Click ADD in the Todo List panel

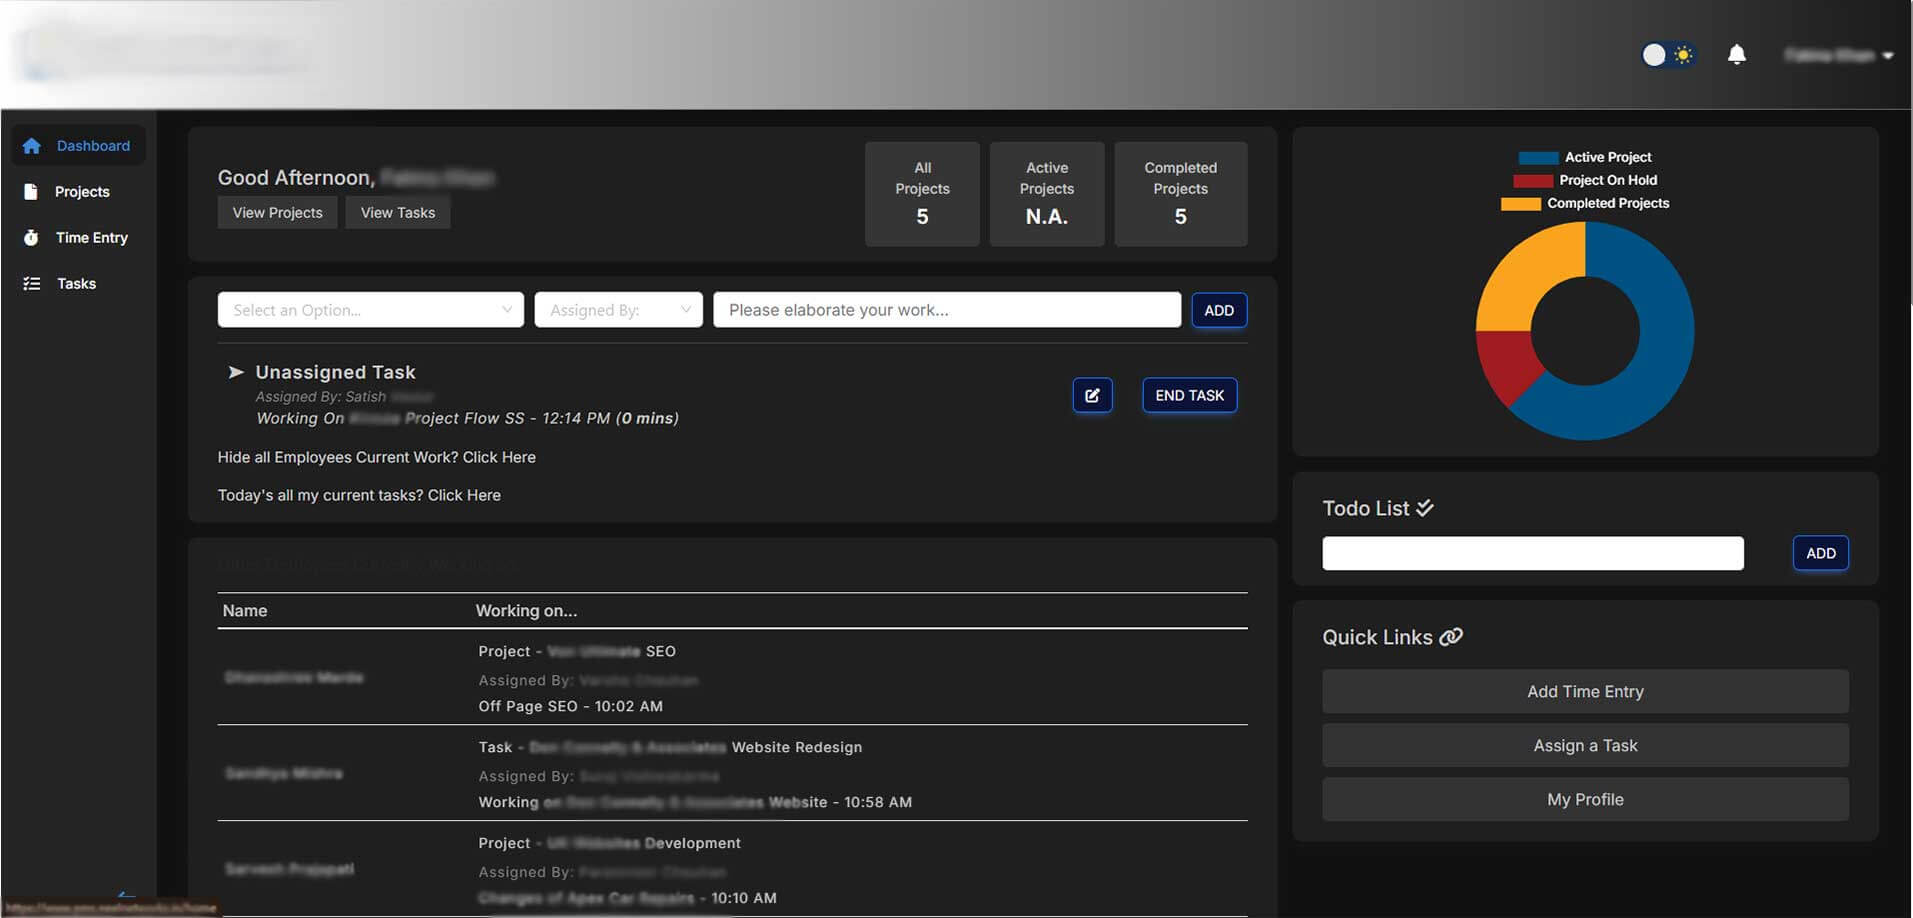[x=1821, y=553]
